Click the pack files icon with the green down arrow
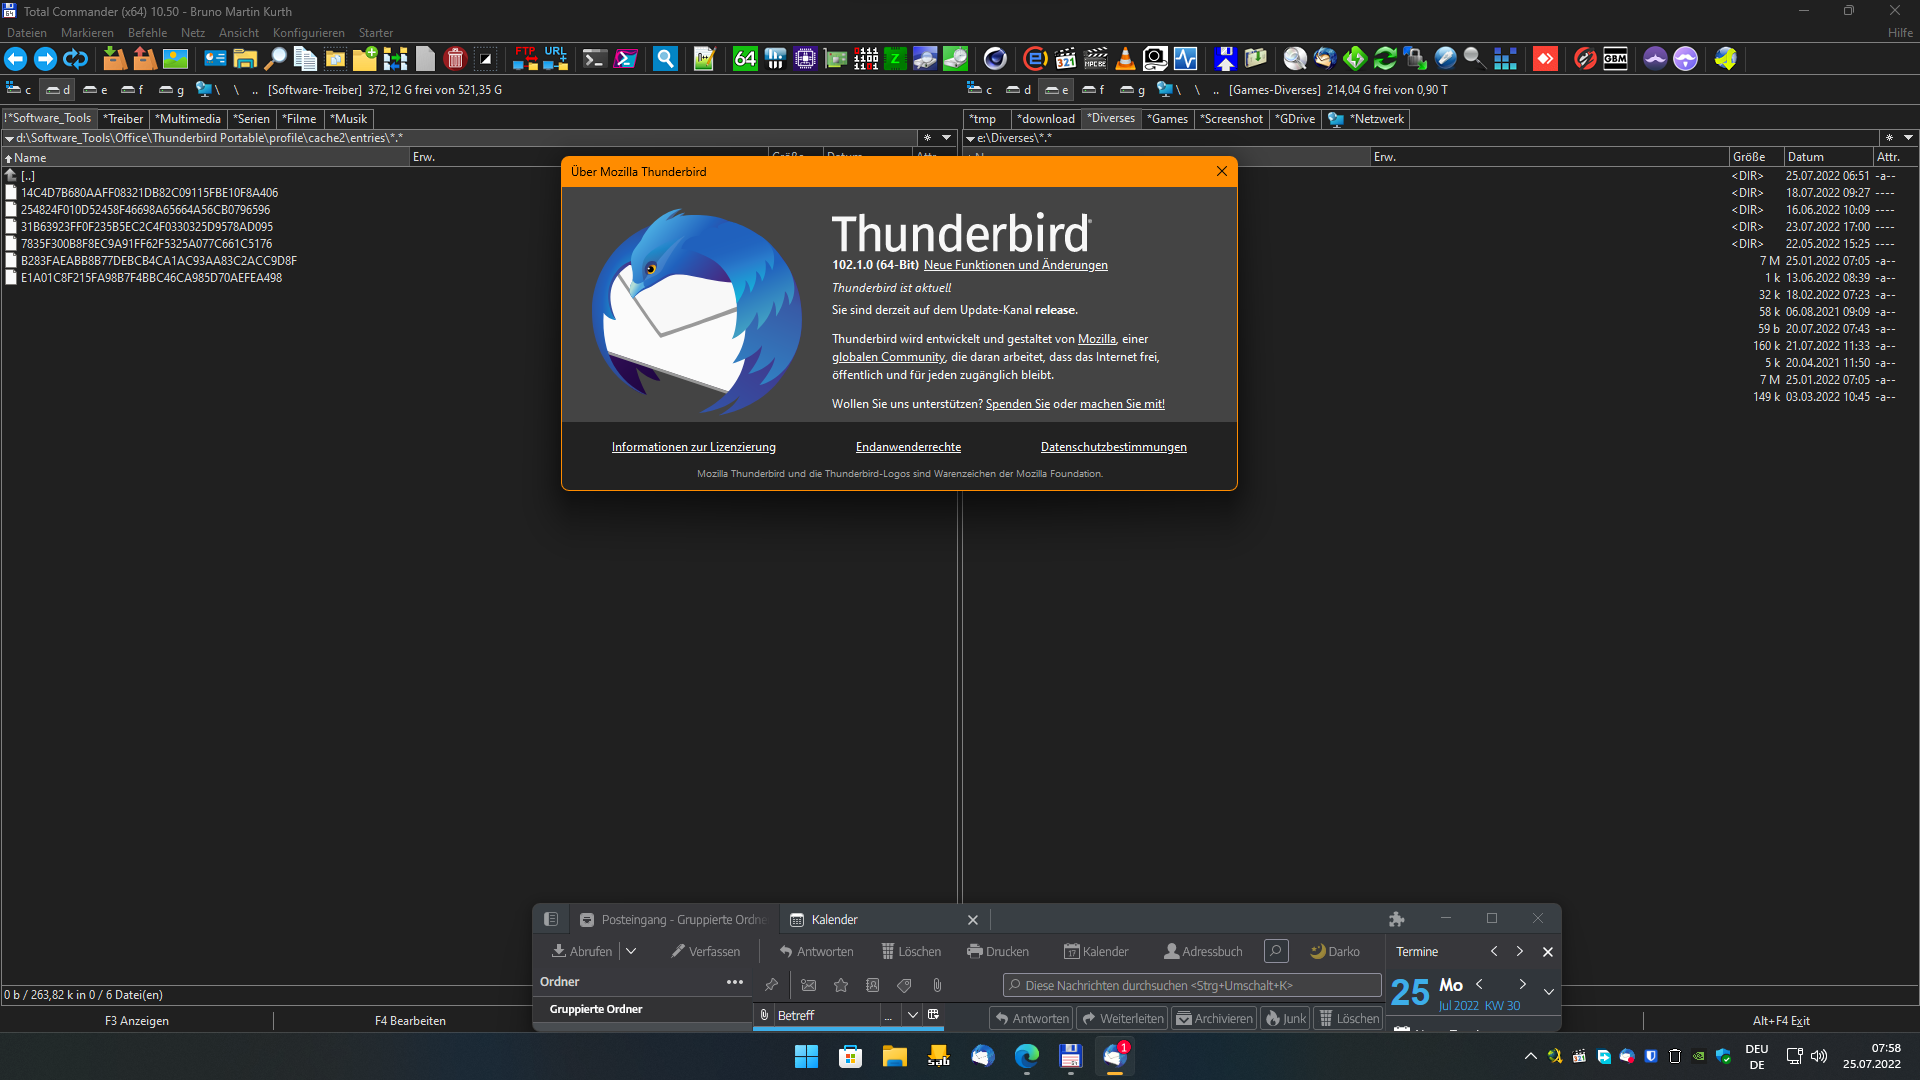1920x1080 pixels. pos(115,59)
